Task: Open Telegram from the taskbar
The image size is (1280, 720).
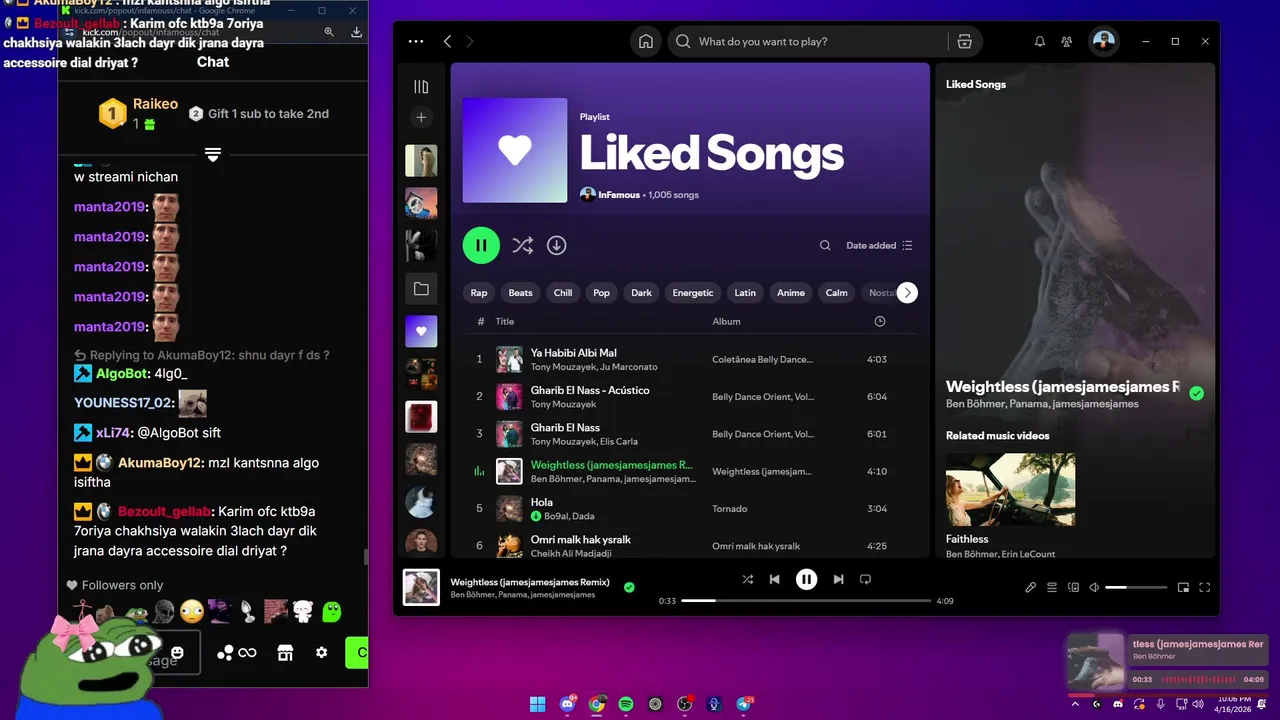Action: (x=745, y=704)
